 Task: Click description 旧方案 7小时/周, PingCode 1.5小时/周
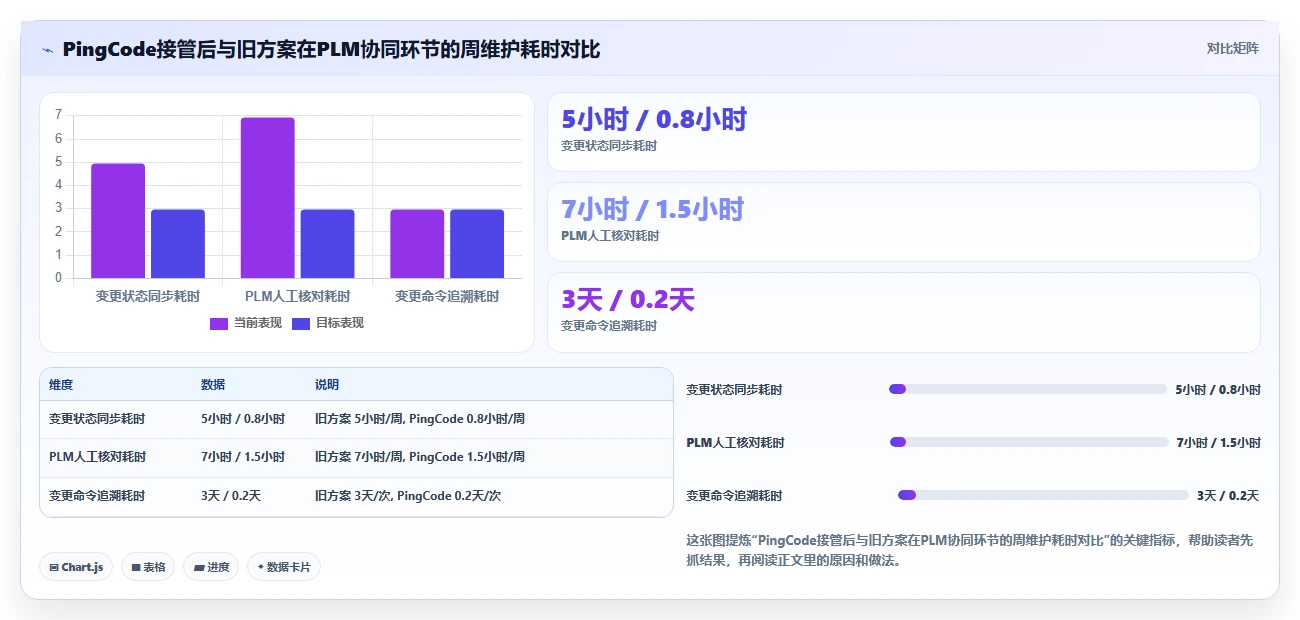[x=420, y=457]
